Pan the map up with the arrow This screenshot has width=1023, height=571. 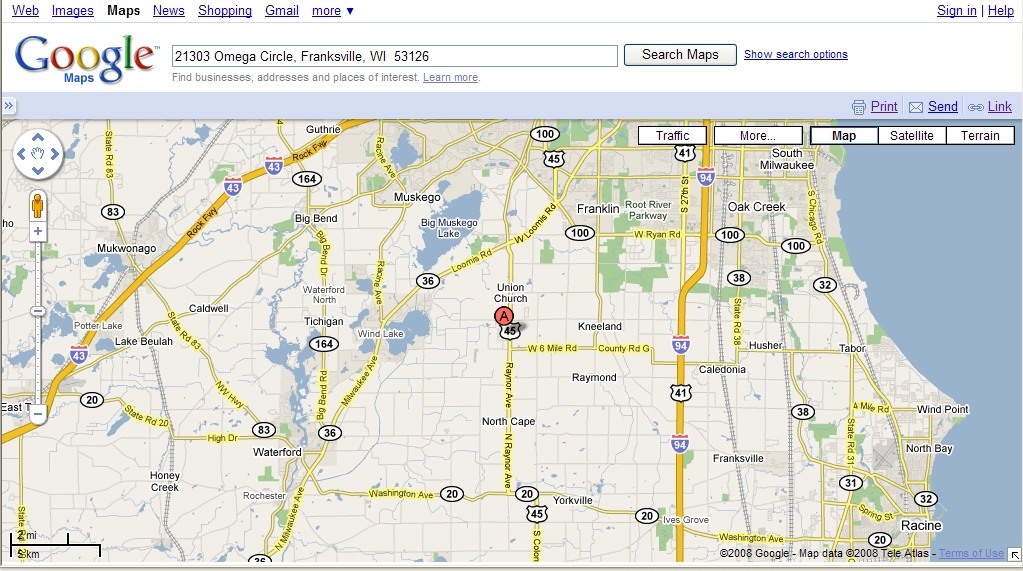pyautogui.click(x=38, y=138)
